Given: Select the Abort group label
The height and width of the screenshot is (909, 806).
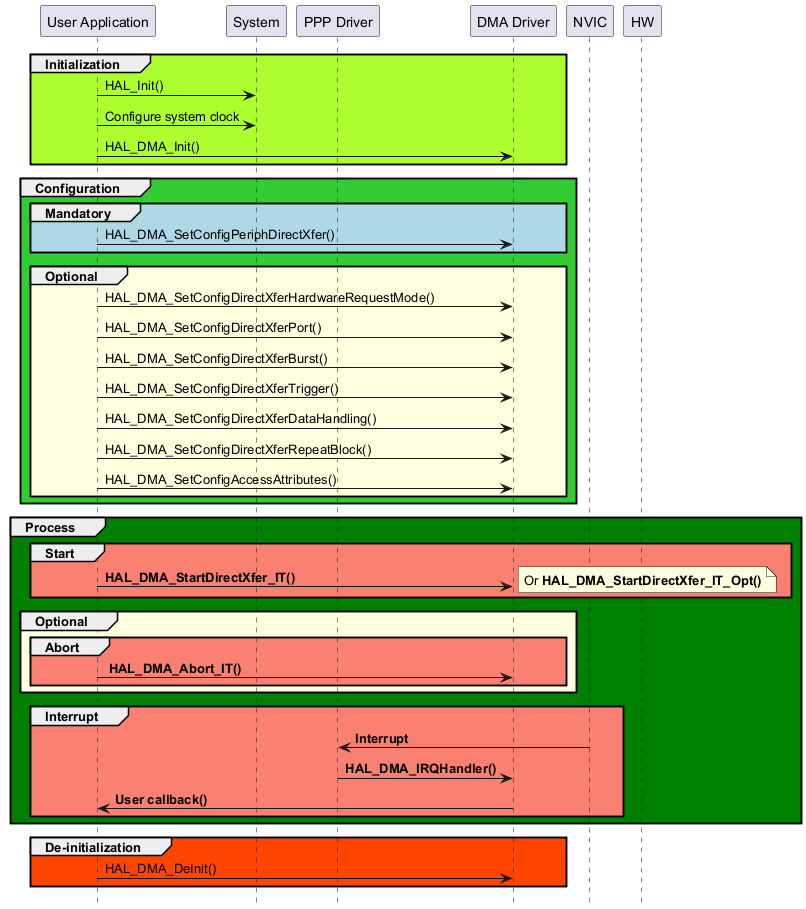Looking at the screenshot, I should coord(62,647).
